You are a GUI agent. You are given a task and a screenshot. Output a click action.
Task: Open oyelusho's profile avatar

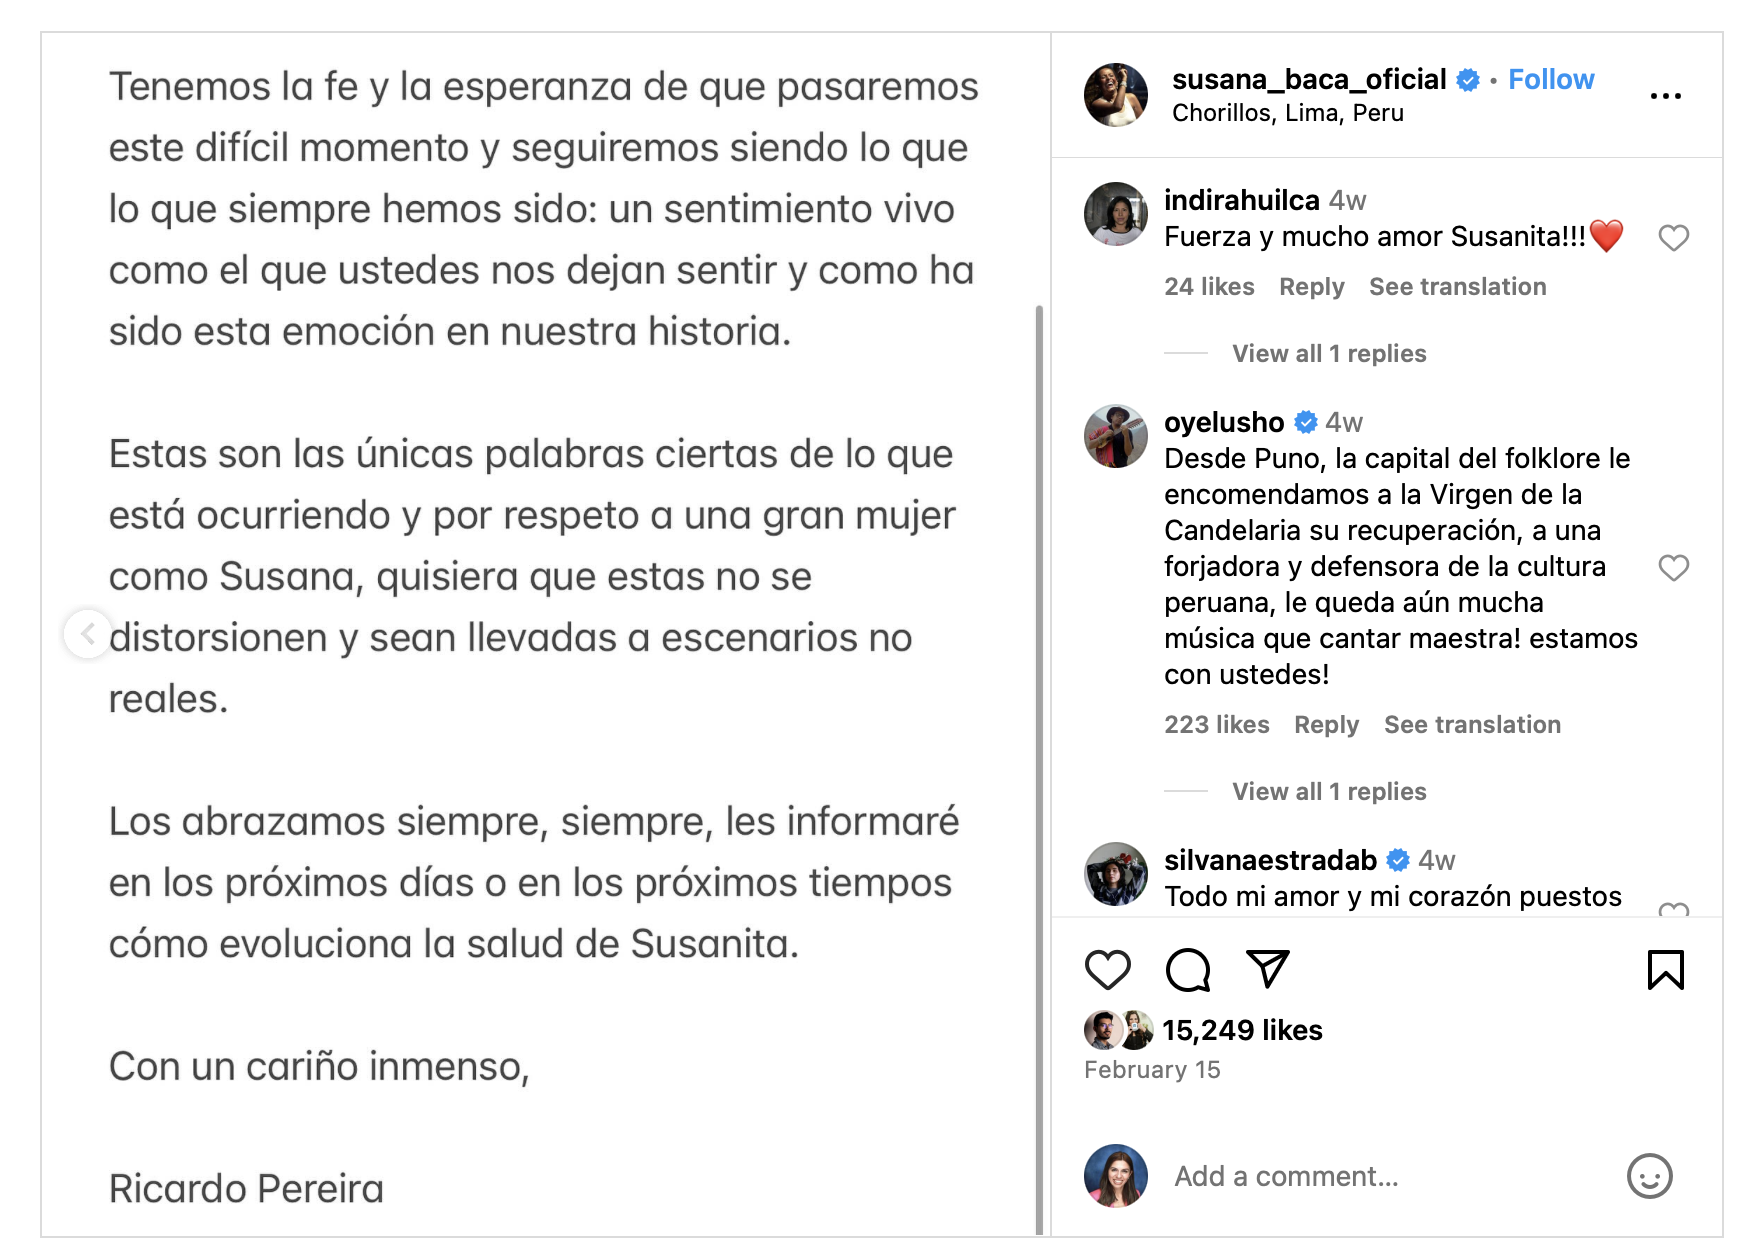pyautogui.click(x=1116, y=436)
